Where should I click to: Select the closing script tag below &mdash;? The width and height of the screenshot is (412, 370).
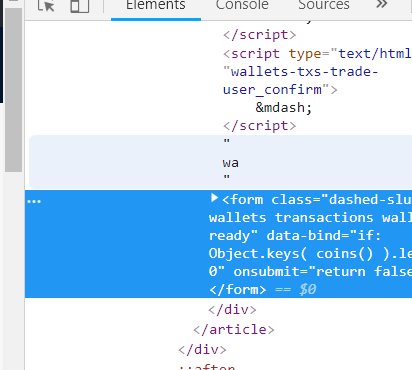(x=259, y=126)
